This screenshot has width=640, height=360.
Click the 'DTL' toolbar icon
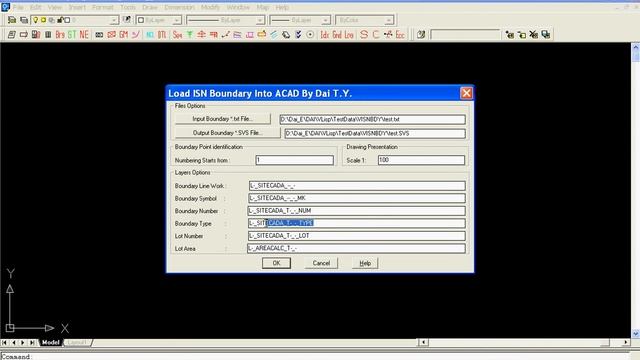coord(162,35)
